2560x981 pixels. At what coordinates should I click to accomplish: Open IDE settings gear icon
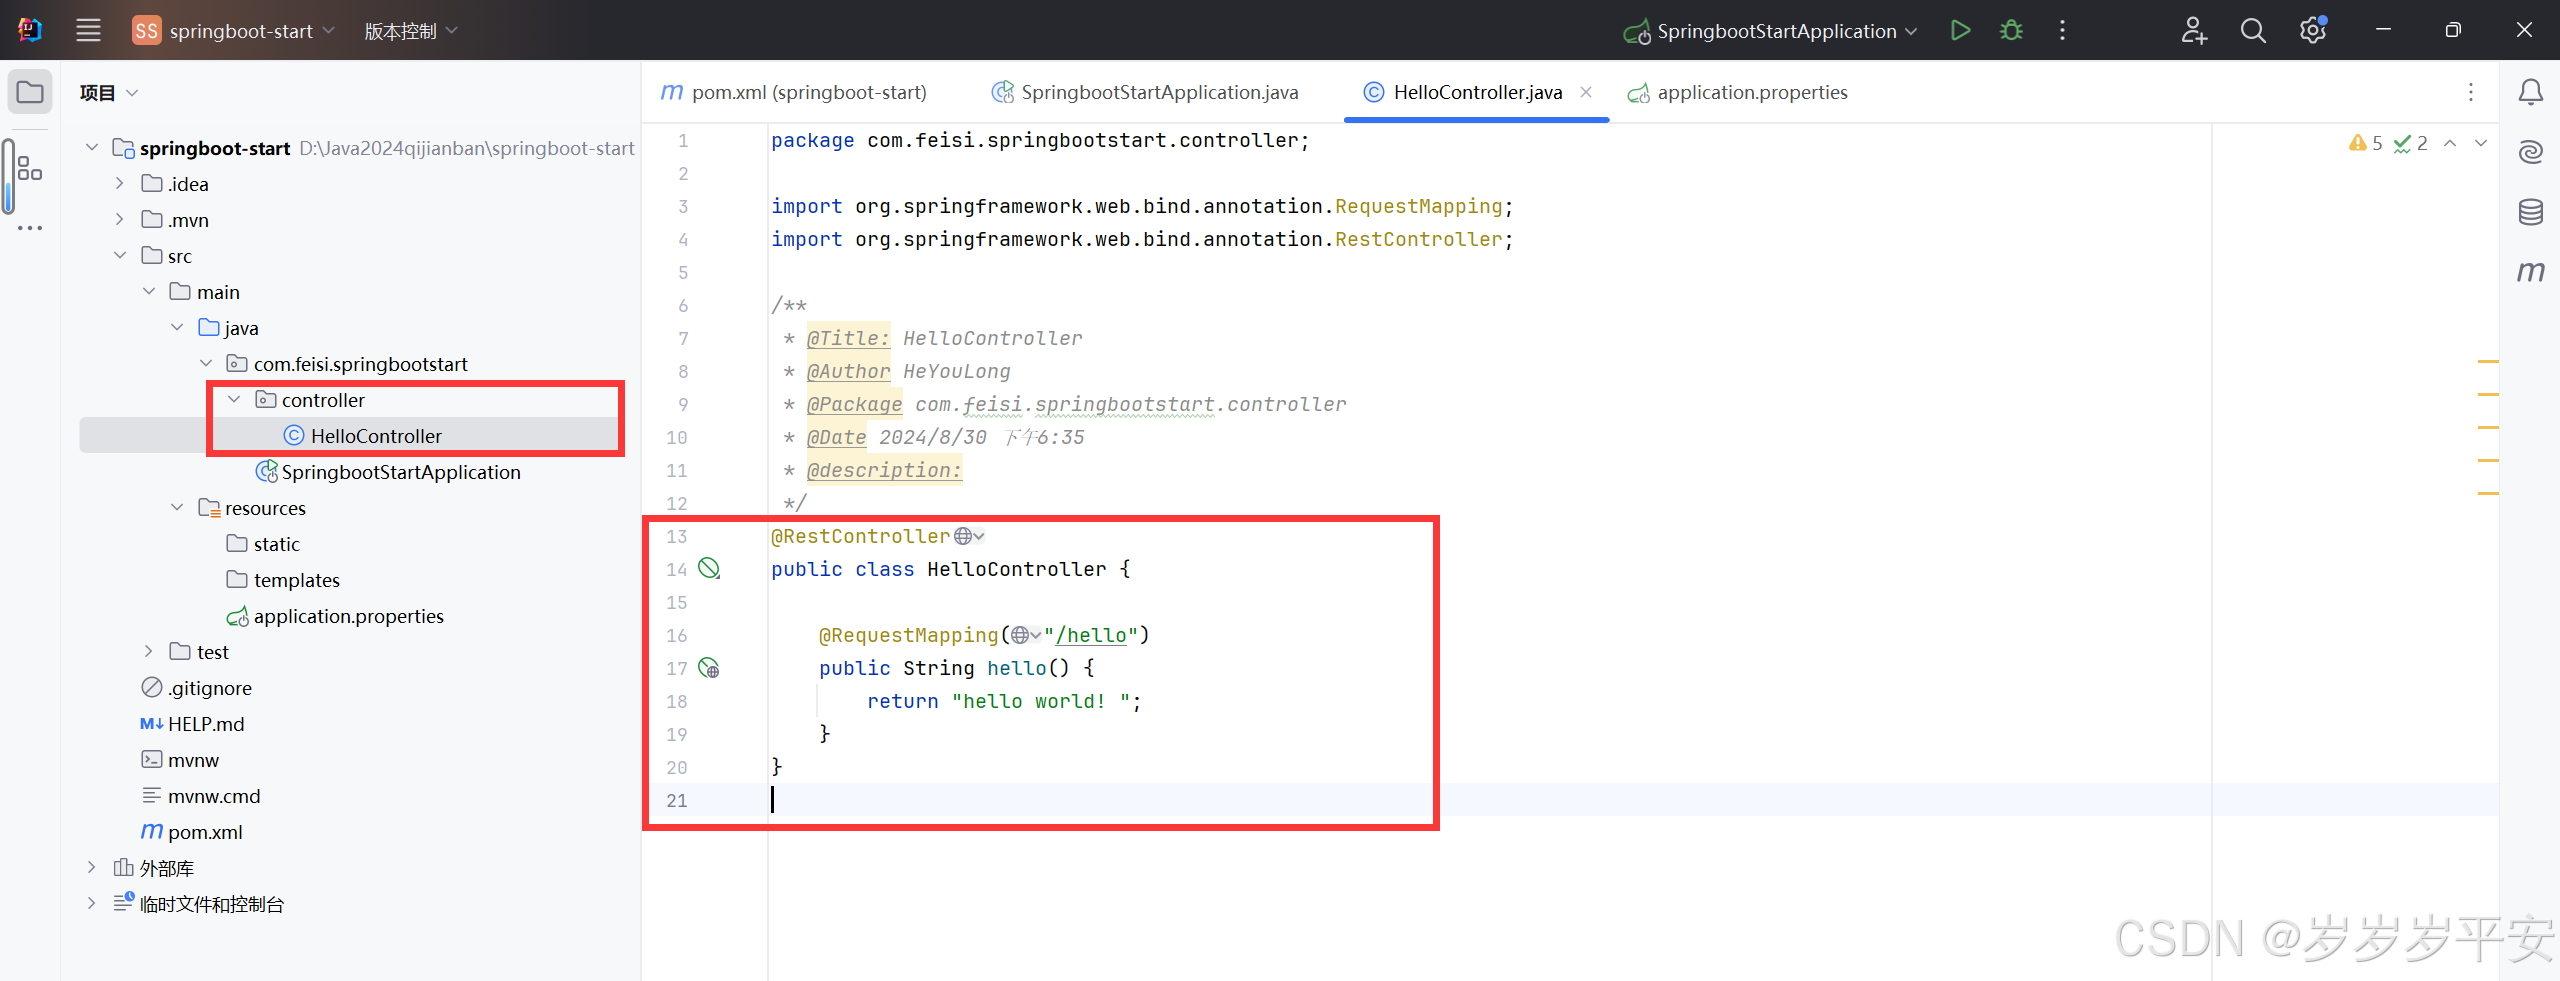(2312, 31)
